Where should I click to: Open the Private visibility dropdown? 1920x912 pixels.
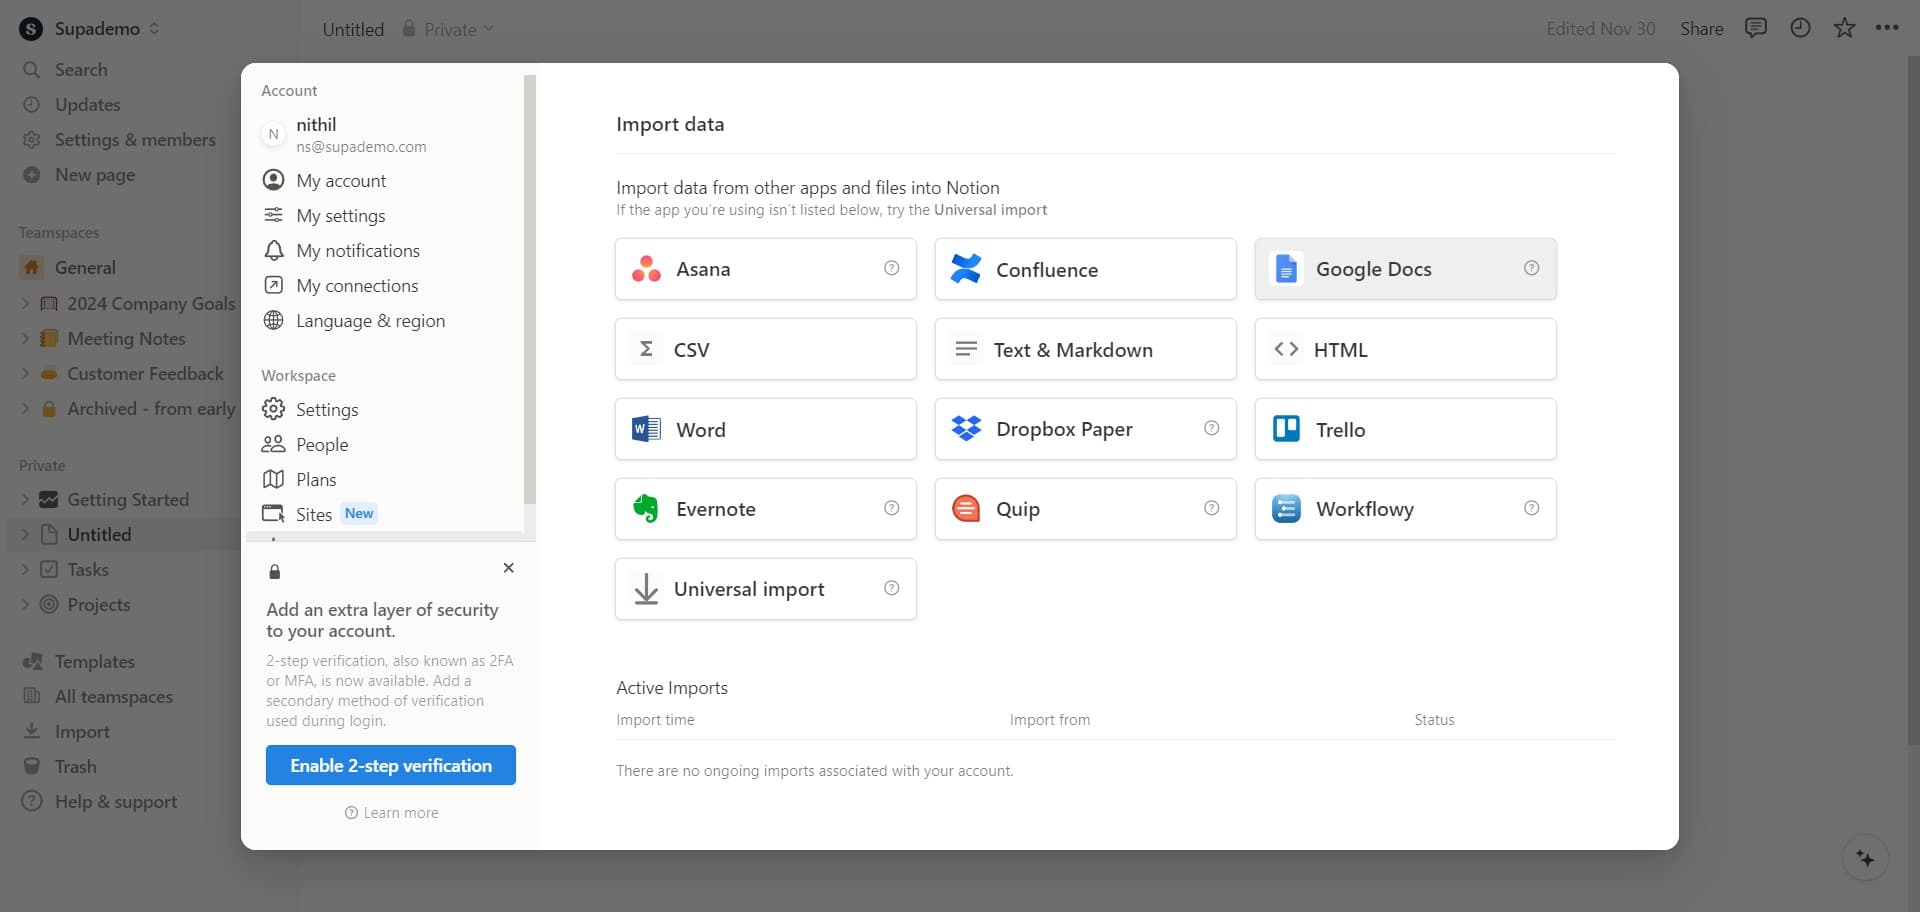pyautogui.click(x=447, y=29)
